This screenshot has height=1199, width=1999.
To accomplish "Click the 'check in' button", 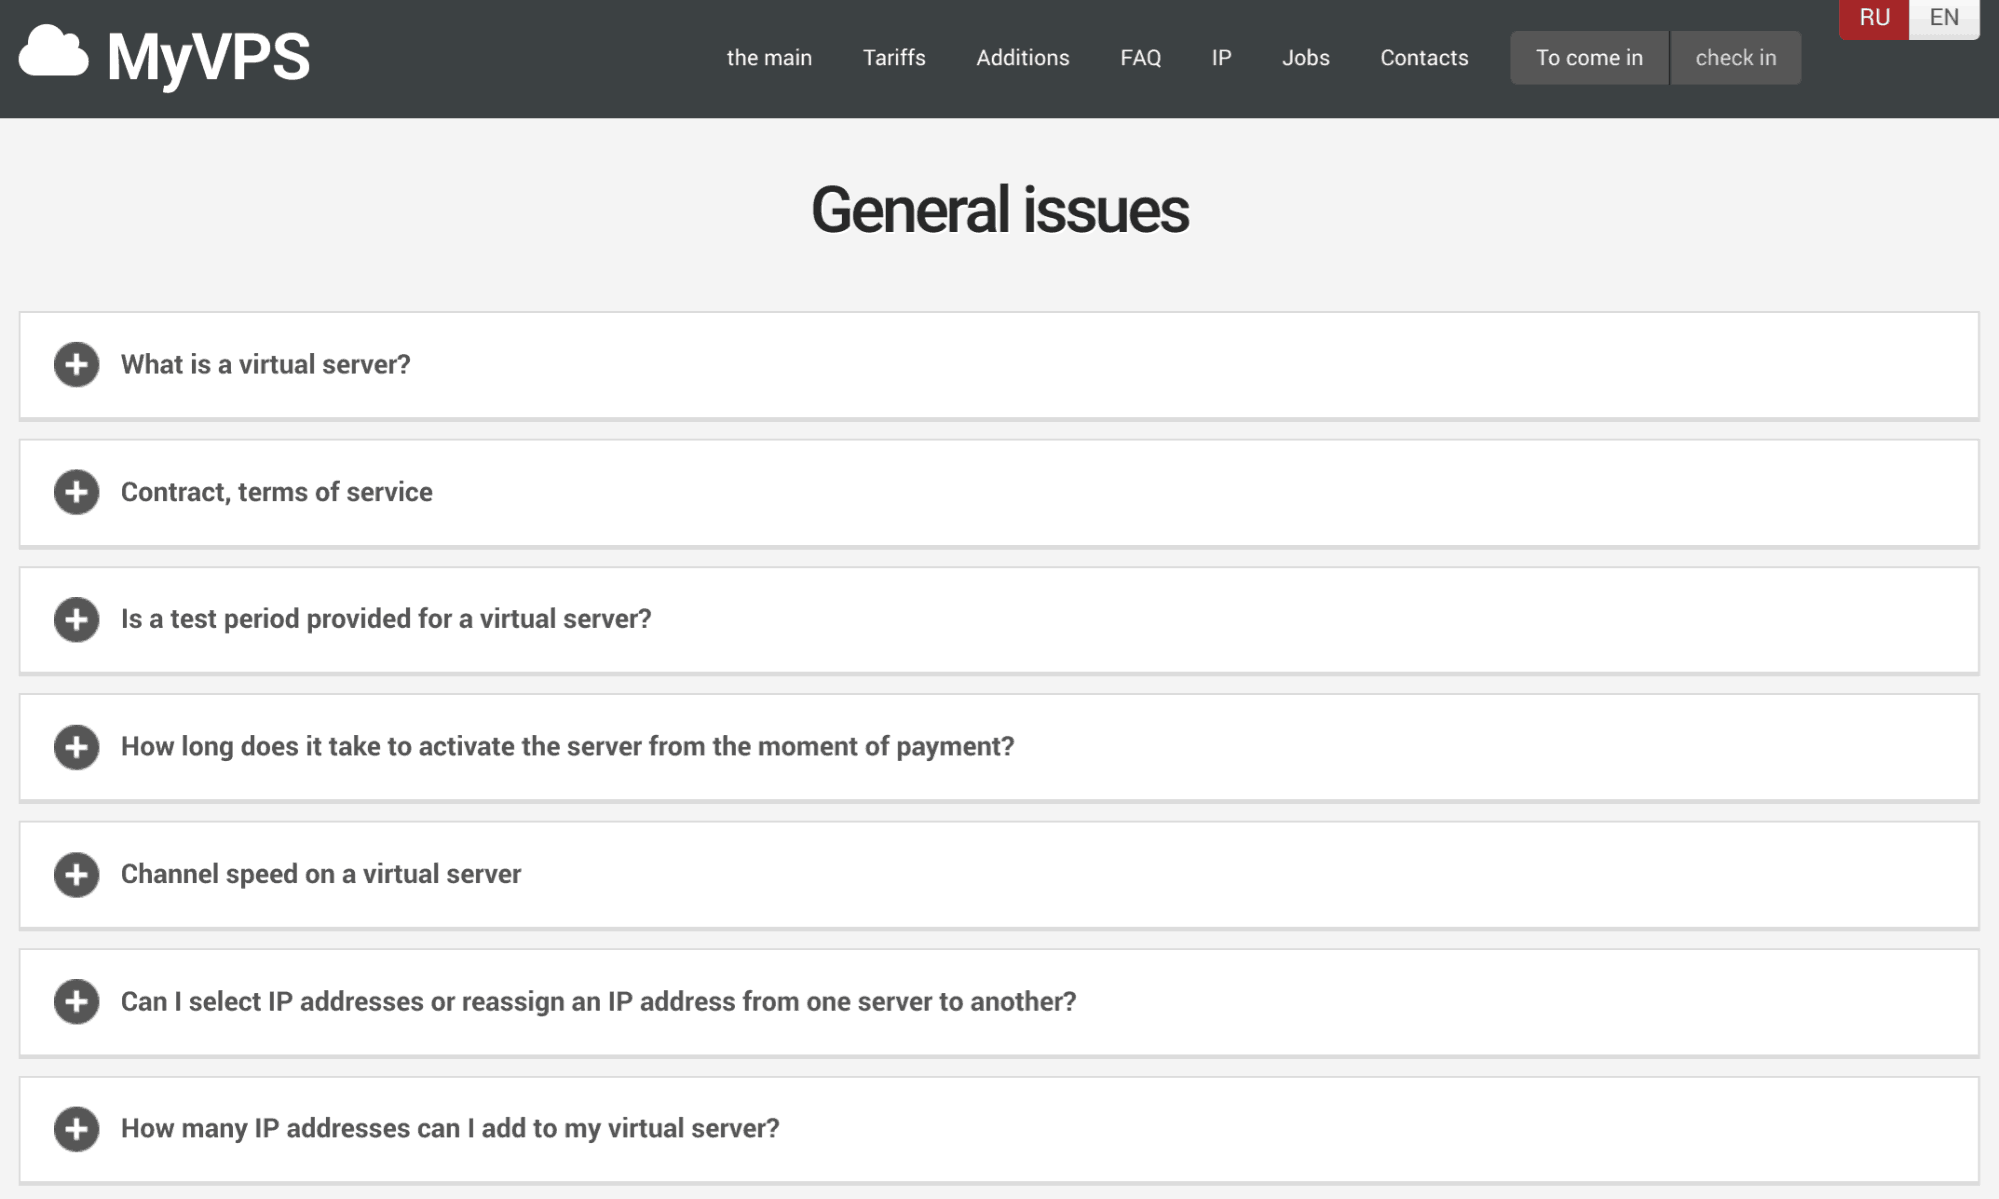I will [x=1735, y=57].
